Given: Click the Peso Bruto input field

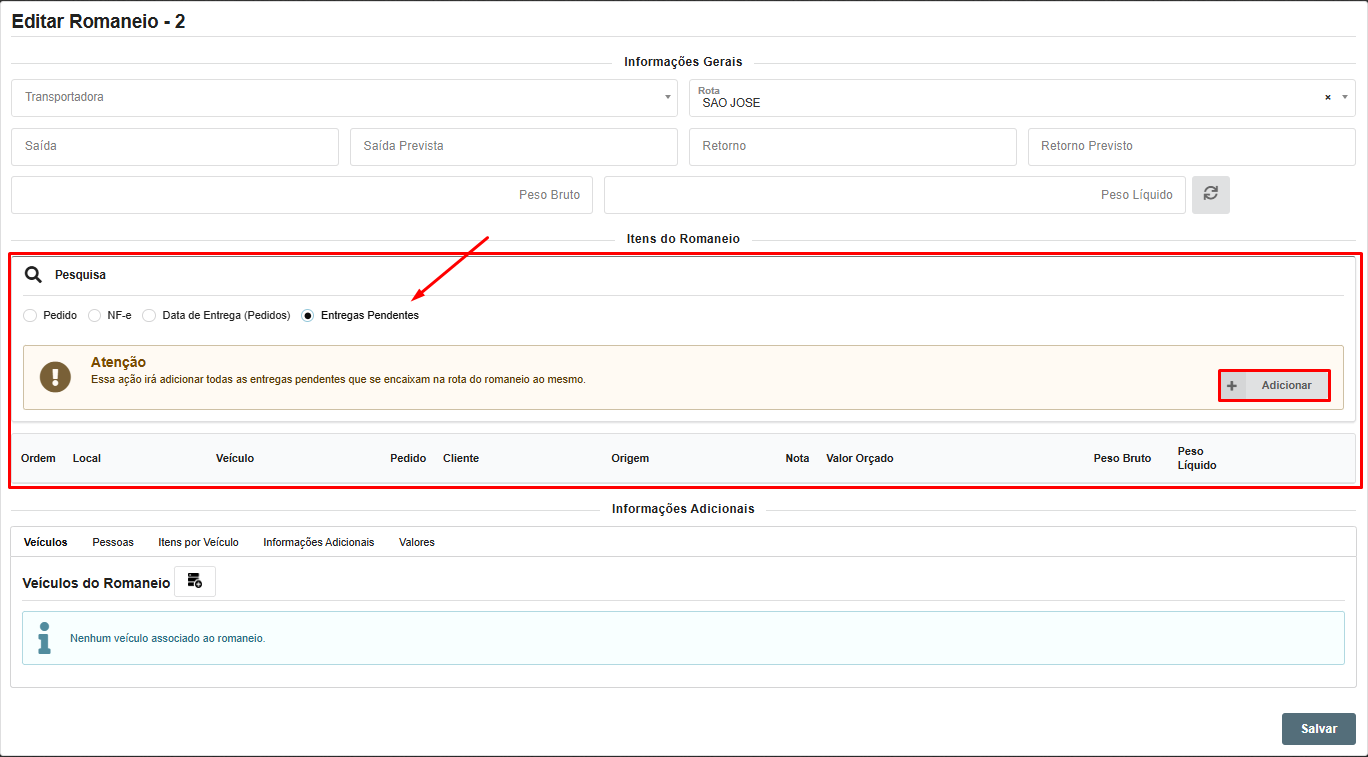Looking at the screenshot, I should point(301,195).
